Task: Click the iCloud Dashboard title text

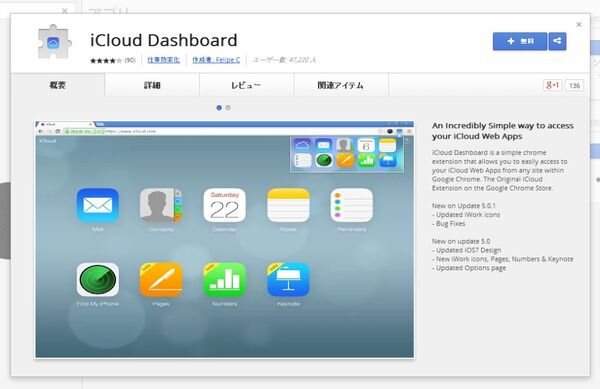Action: 164,40
